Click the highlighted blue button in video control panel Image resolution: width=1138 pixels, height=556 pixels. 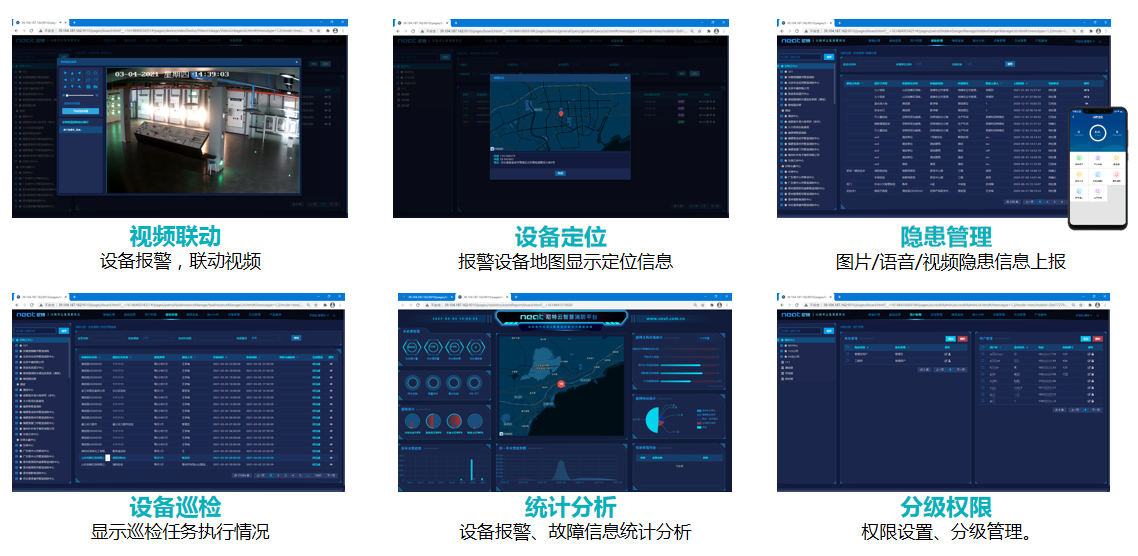[x=83, y=111]
